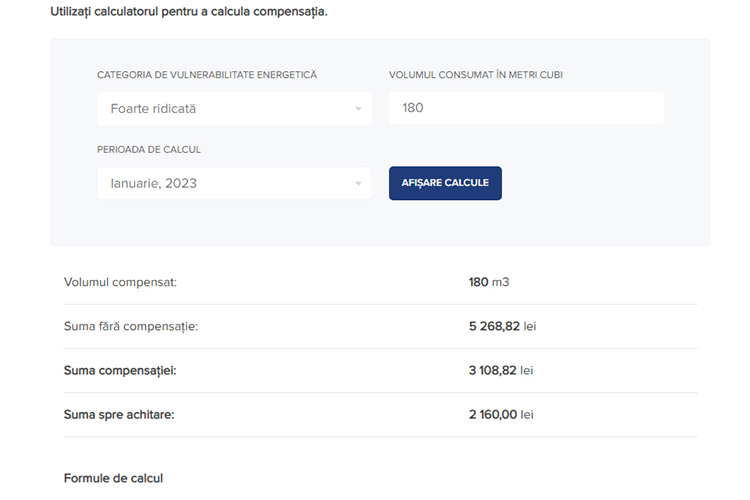
Task: Click the 'Utilizați calculatorul' intro sentence
Action: (189, 12)
